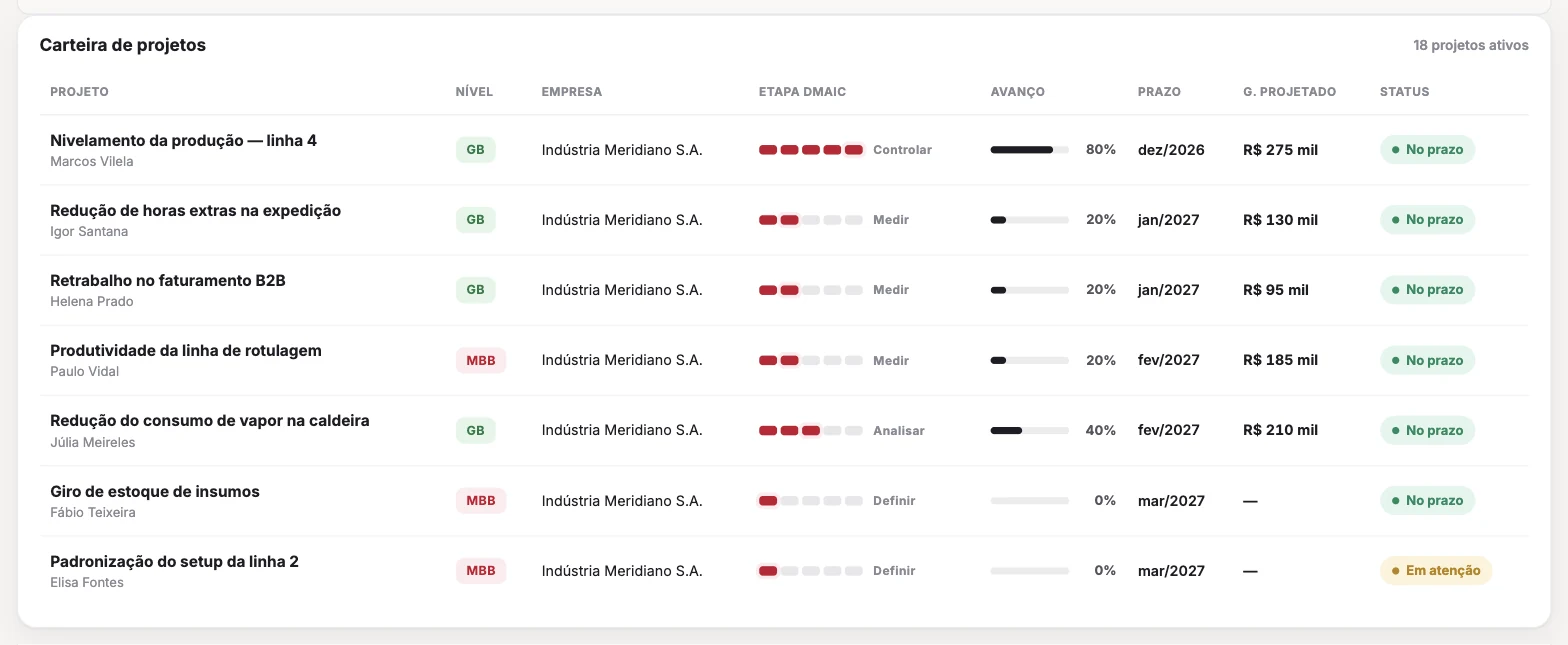Click the ETAPA DMAIC column header
1568x645 pixels.
(802, 92)
